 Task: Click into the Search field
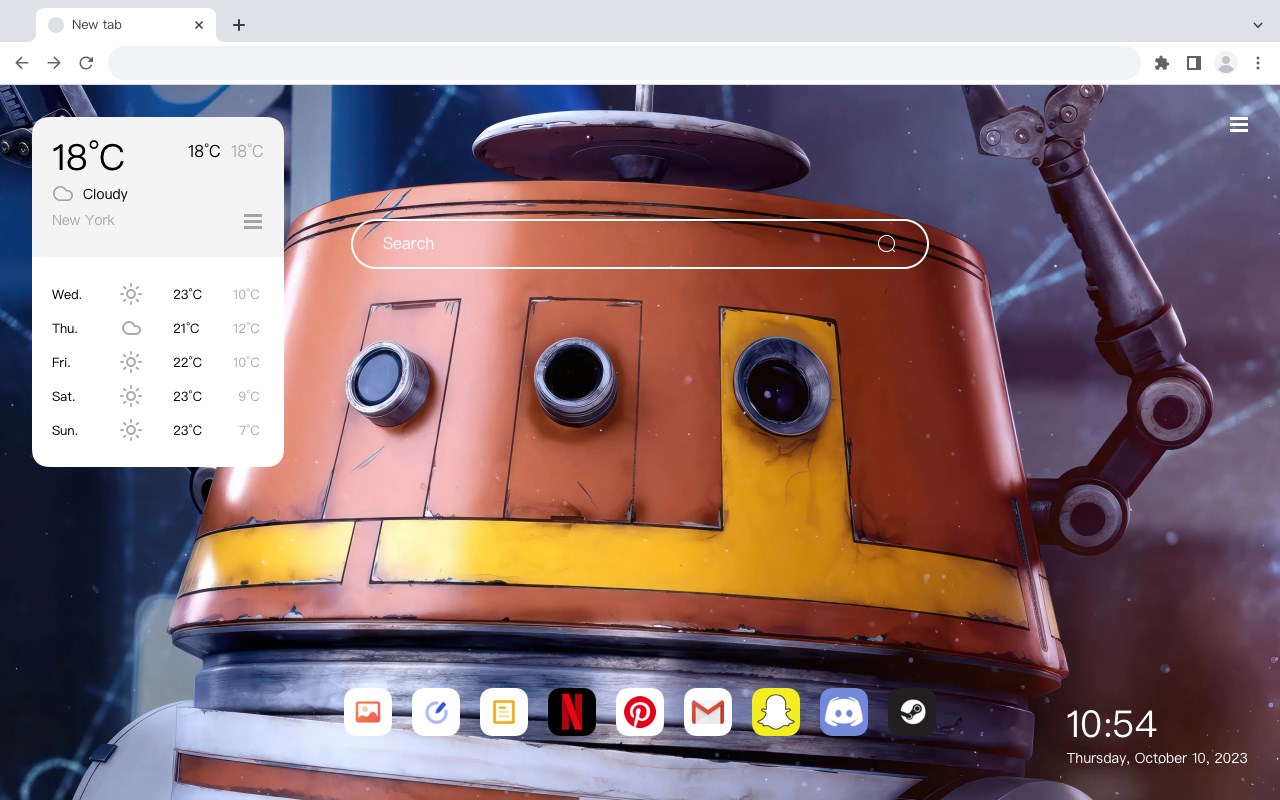click(x=640, y=244)
